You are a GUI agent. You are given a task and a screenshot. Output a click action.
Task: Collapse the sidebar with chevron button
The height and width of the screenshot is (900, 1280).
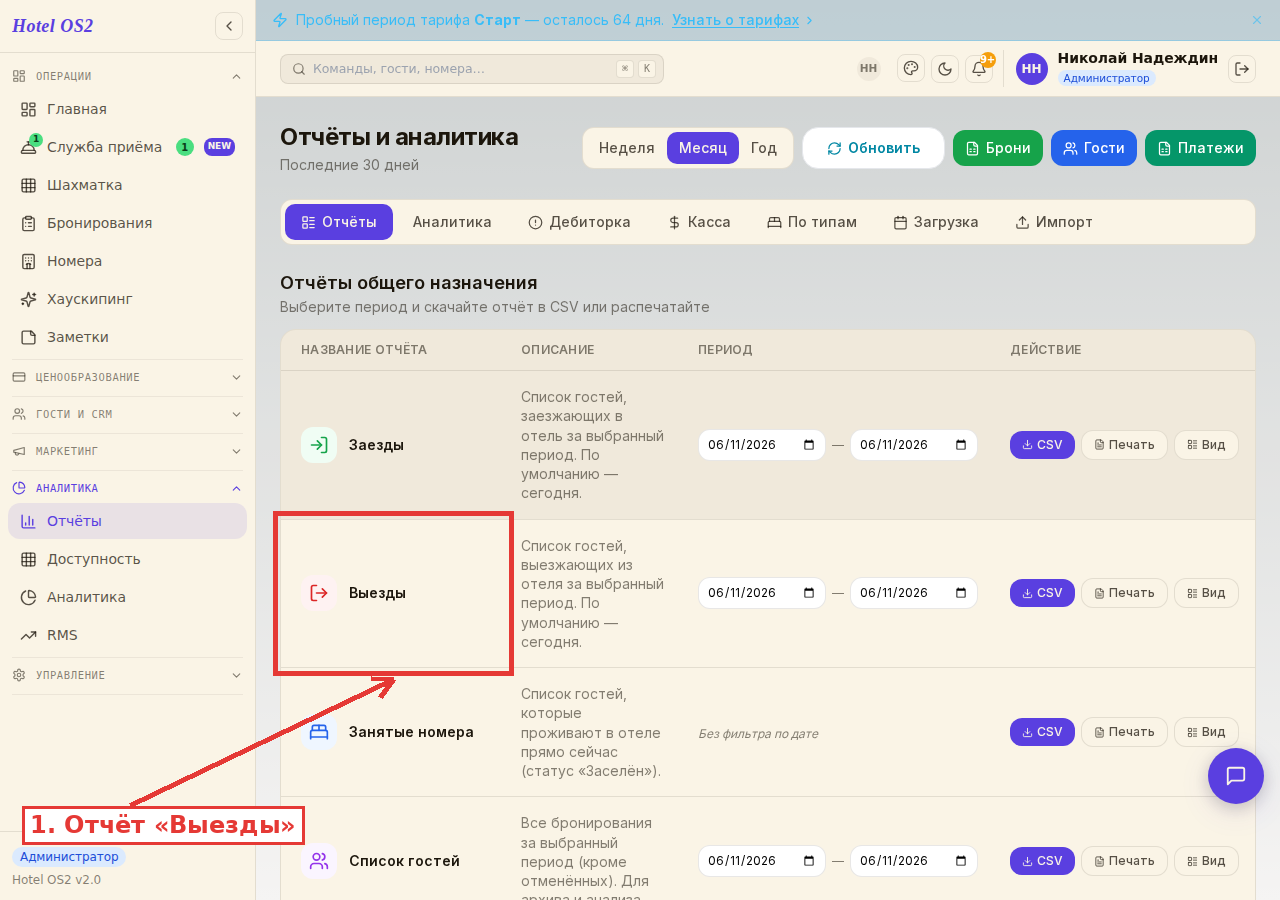(229, 26)
